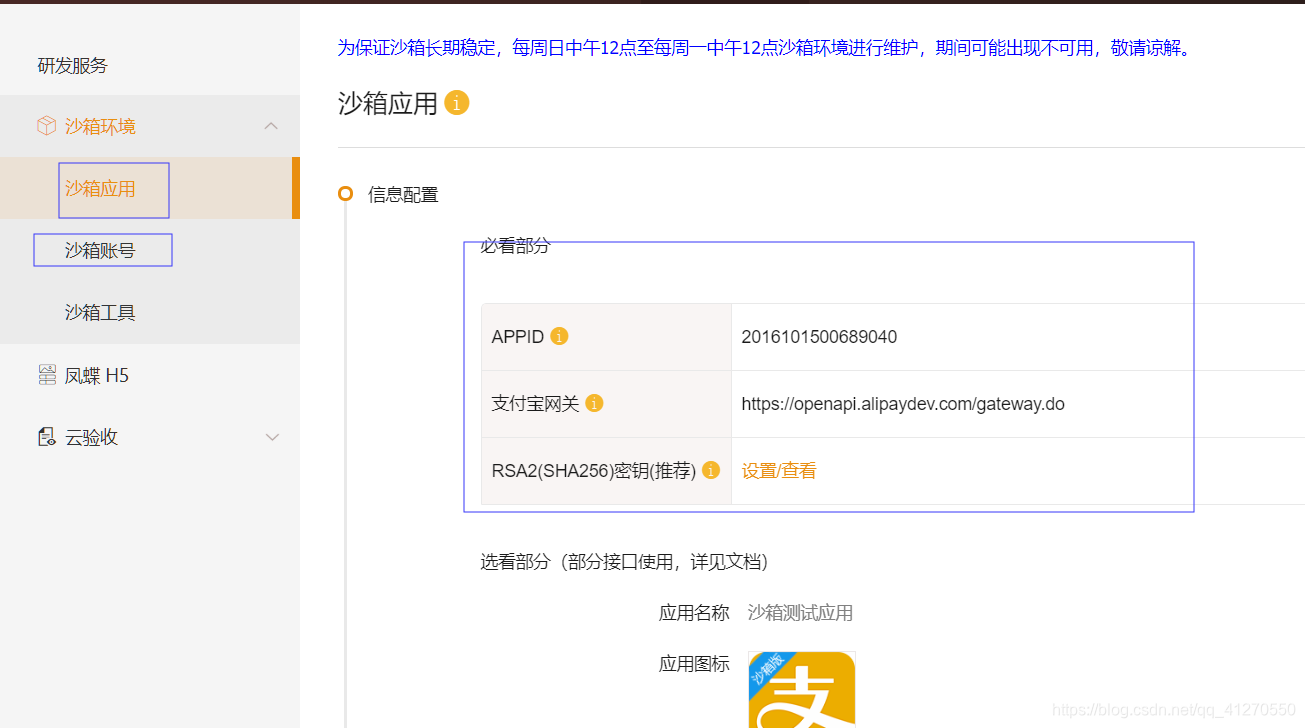
Task: Click the 云验收 sidebar icon
Action: [46, 437]
